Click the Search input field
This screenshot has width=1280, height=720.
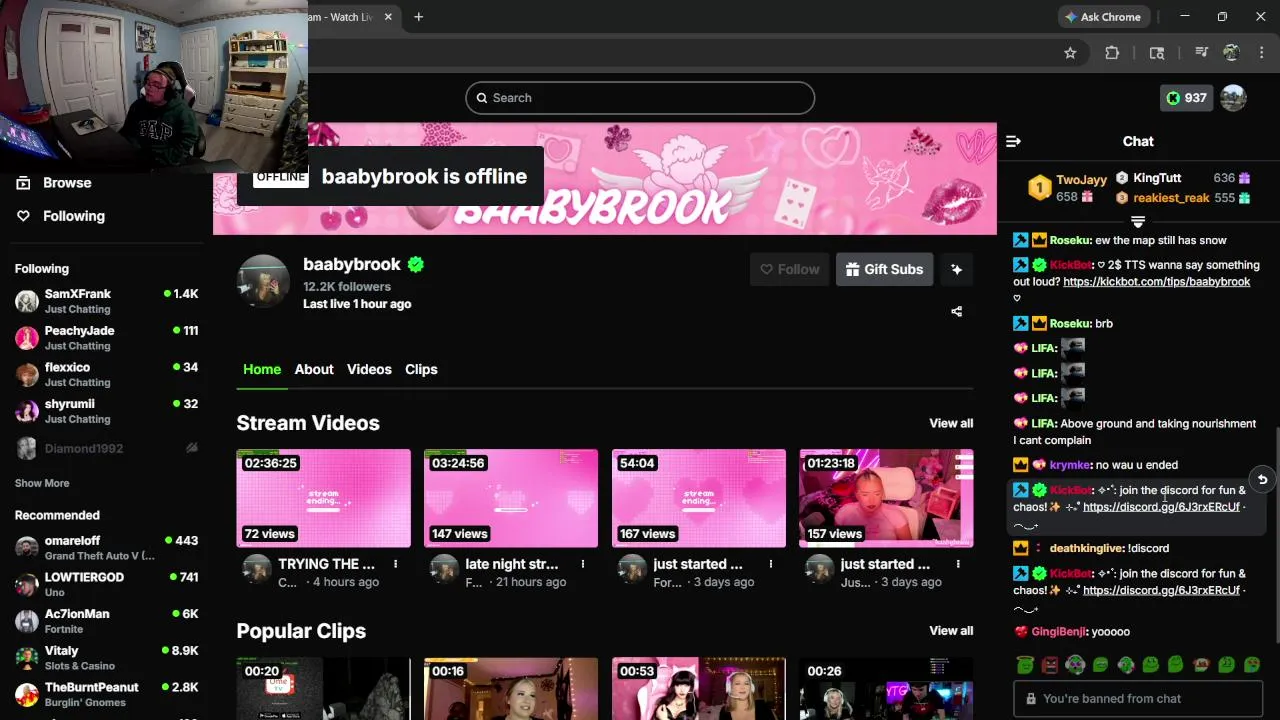640,98
